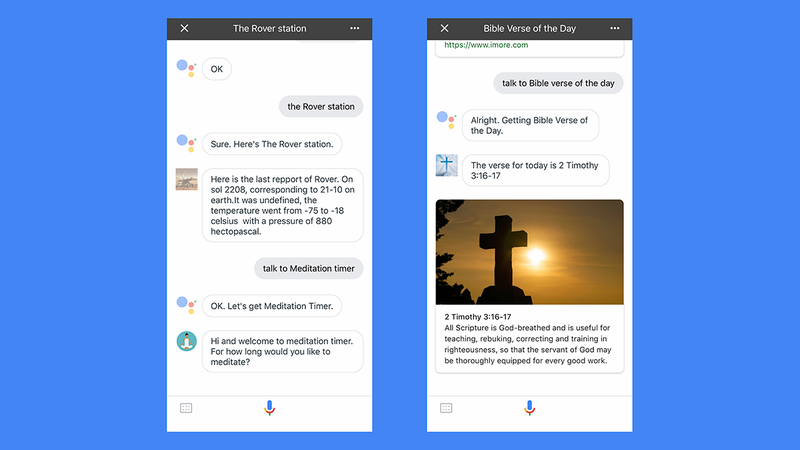The image size is (800, 450).
Task: Click the '2 Timothy 3:16-17' card heading
Action: 478,317
